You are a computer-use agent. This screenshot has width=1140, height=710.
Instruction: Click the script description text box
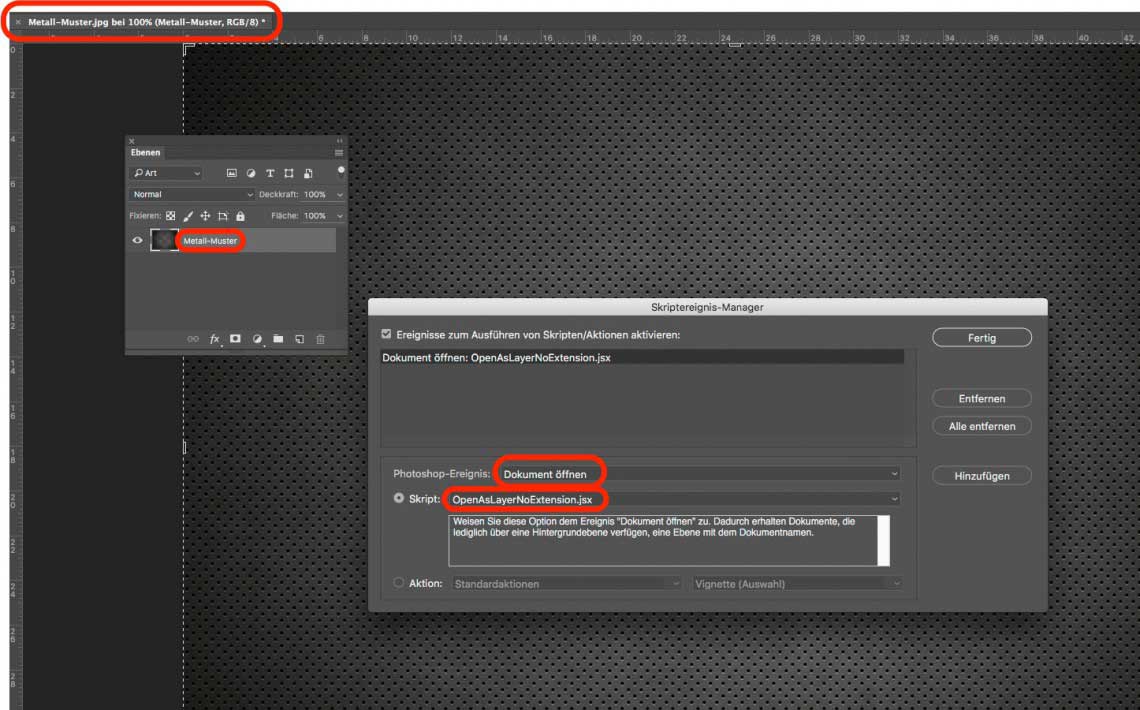[662, 541]
